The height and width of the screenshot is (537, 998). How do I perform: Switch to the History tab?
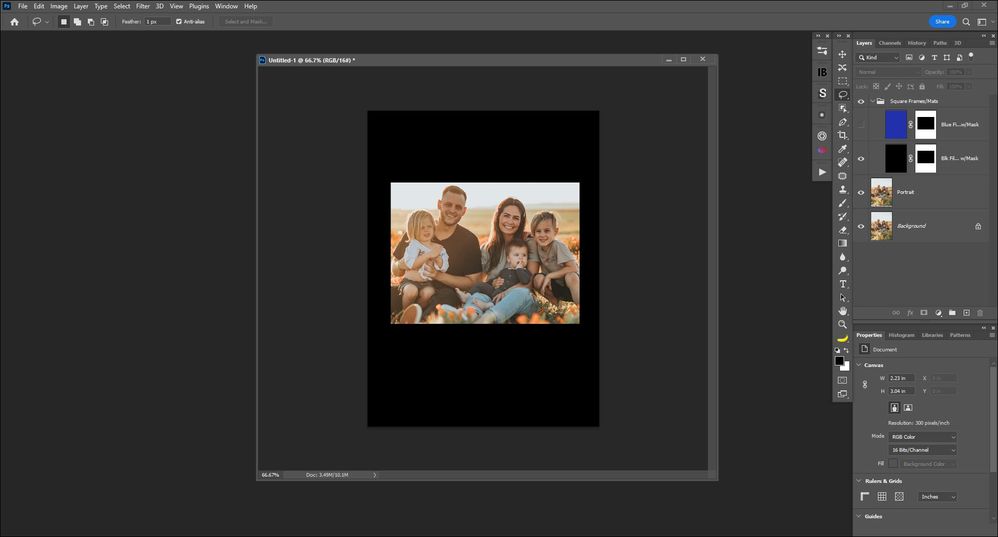(x=917, y=43)
